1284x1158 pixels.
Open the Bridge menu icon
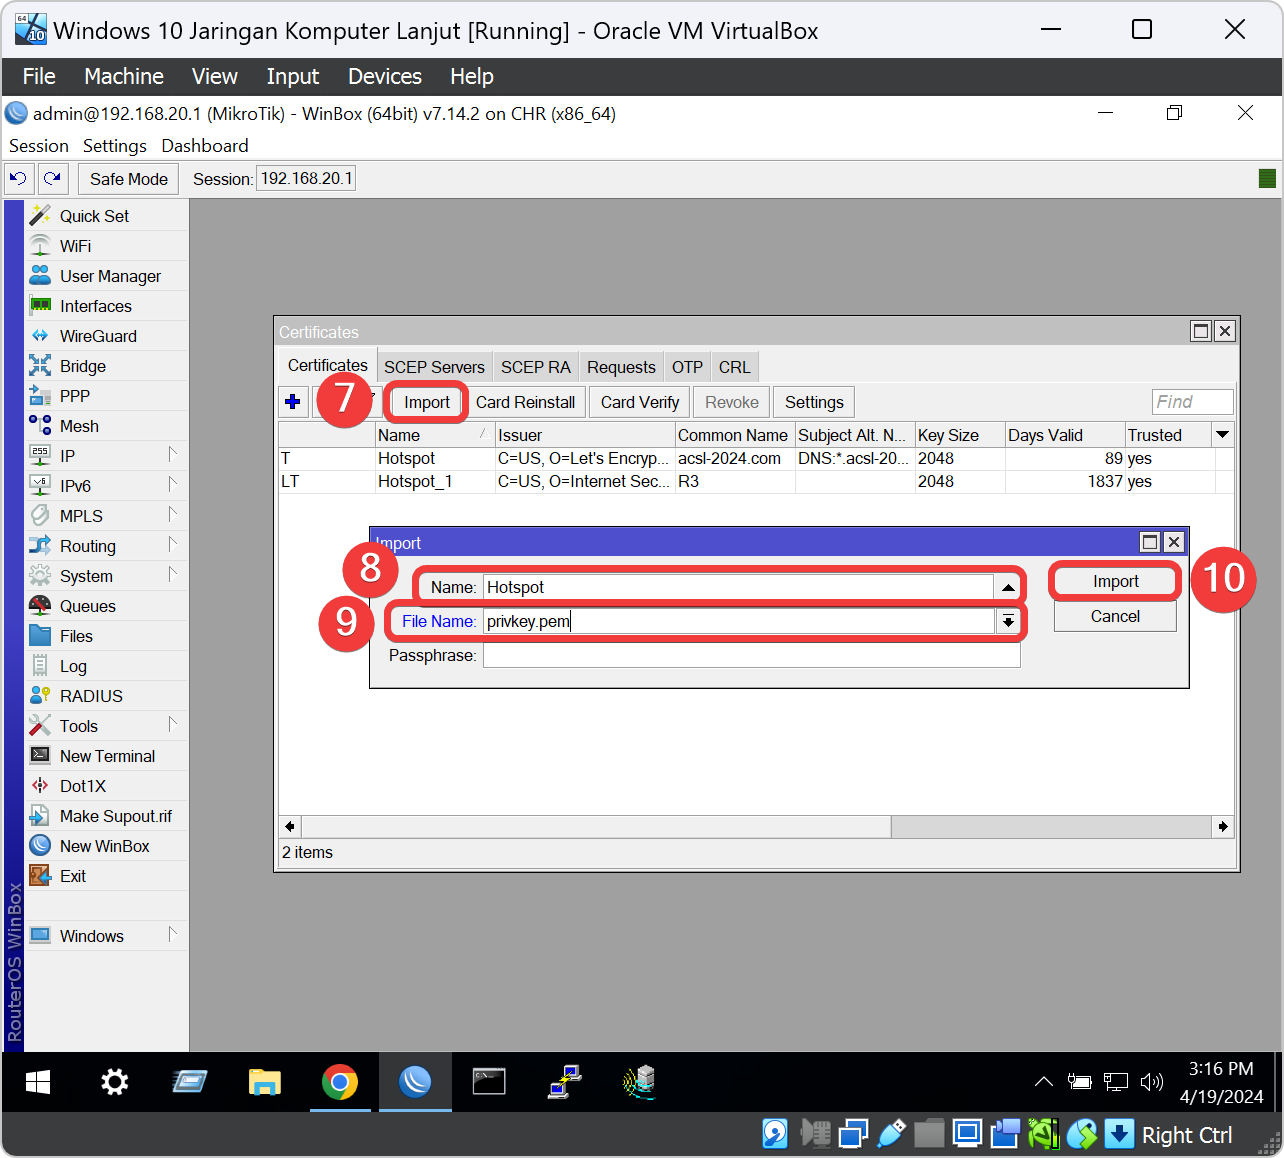point(40,366)
